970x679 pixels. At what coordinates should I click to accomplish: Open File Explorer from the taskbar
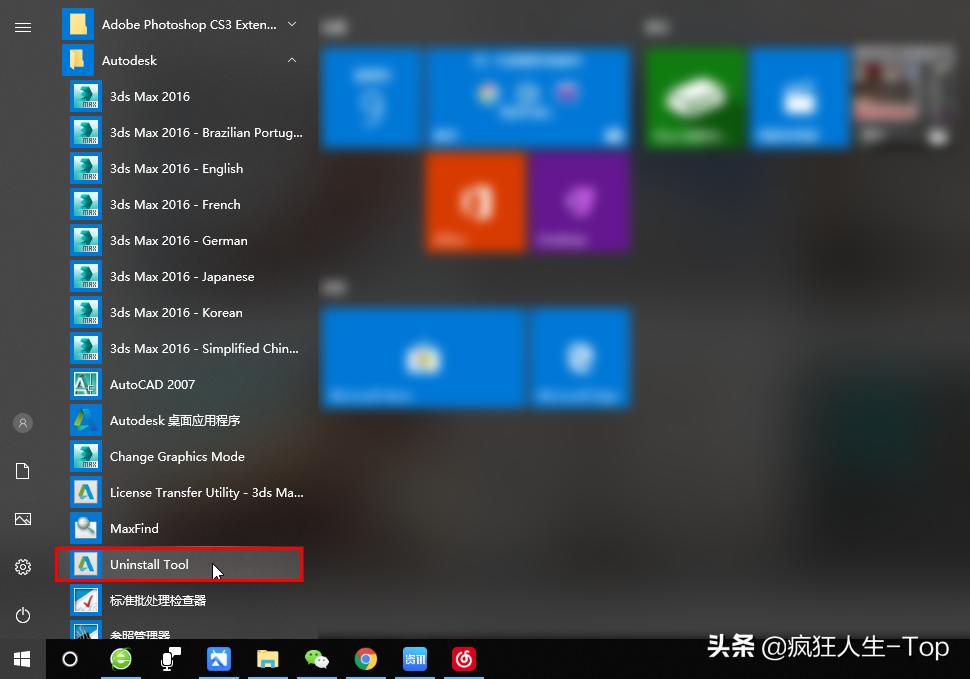coord(267,659)
